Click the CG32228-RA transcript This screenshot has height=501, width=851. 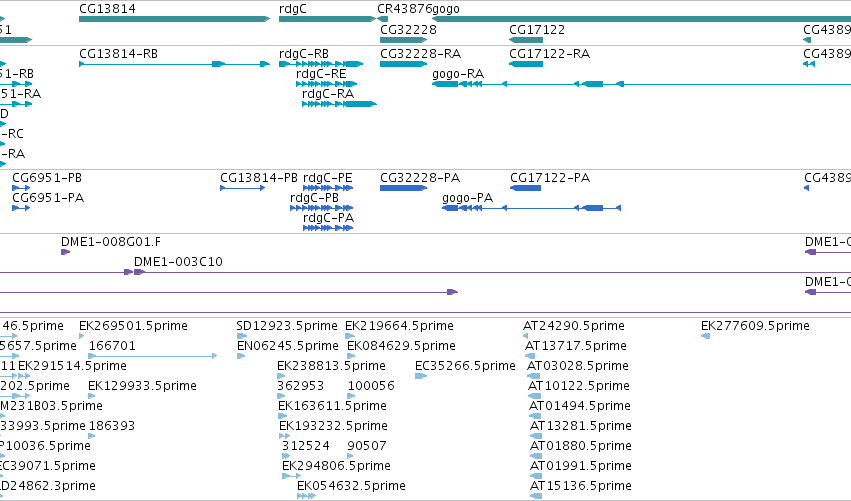[x=404, y=64]
